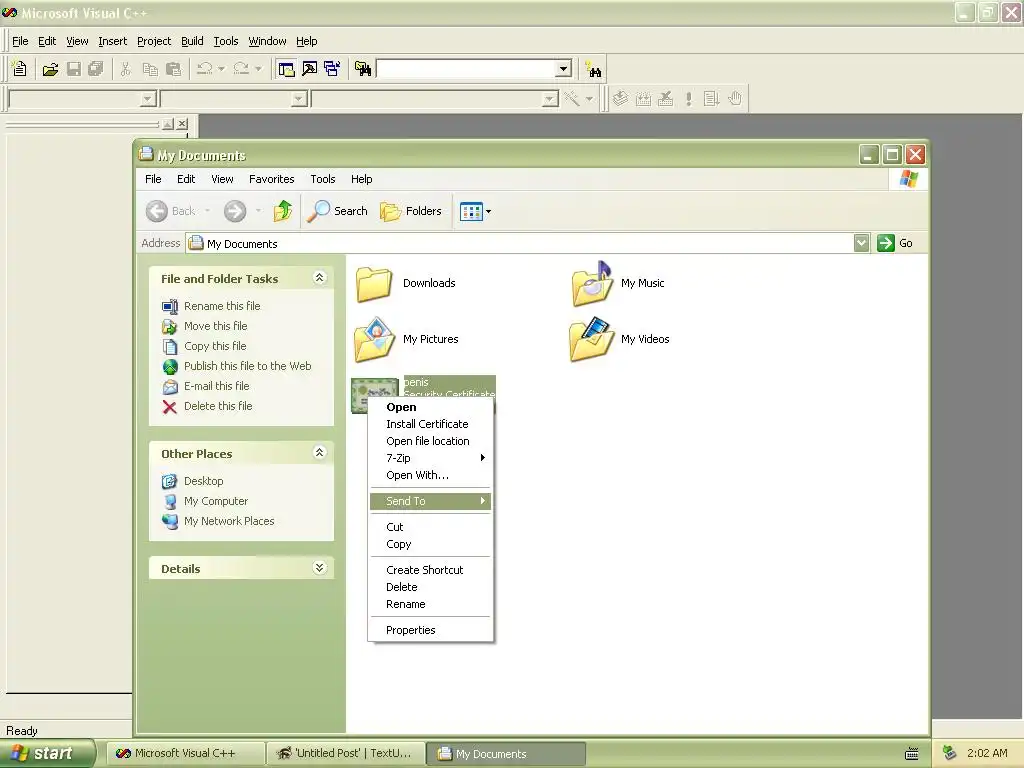
Task: Click the Redo arrow icon in Visual C++
Action: pos(241,69)
